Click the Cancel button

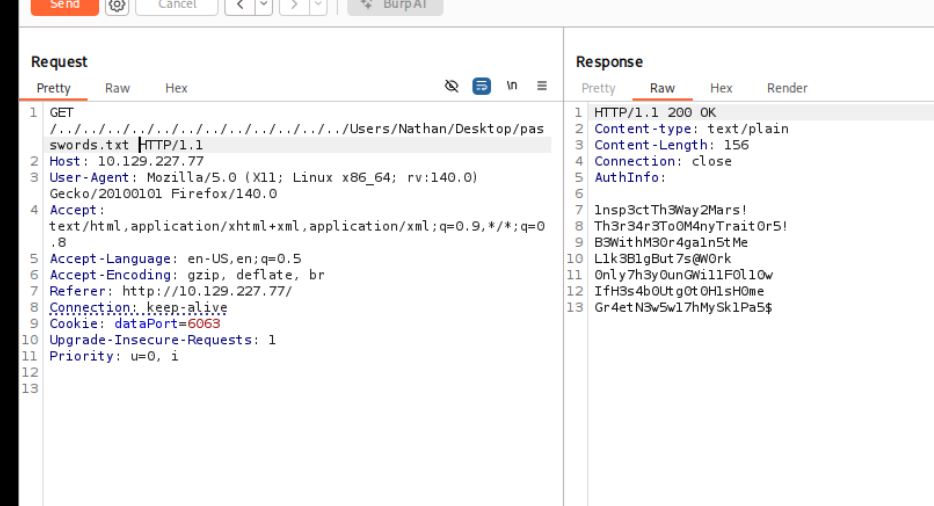(175, 5)
